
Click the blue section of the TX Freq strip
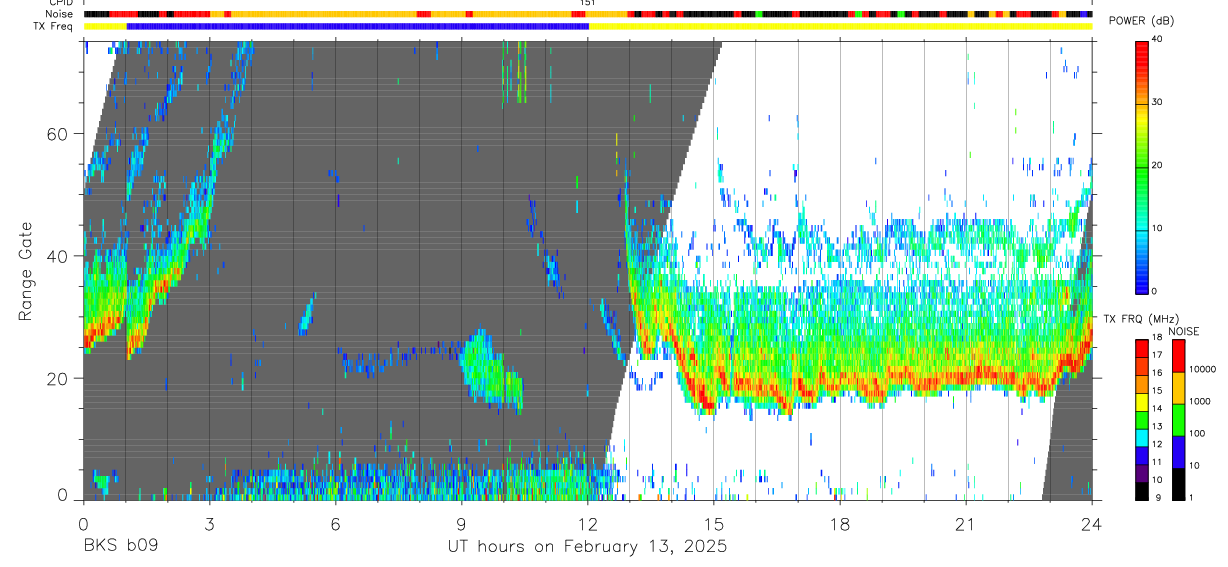[x=358, y=26]
